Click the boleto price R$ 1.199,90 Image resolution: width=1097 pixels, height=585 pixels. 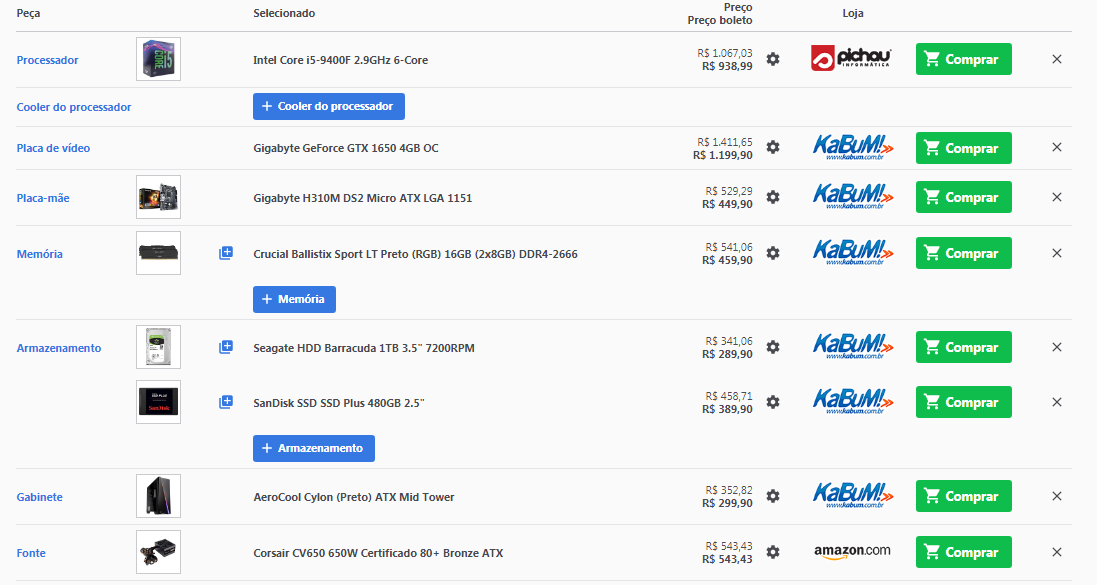point(723,155)
